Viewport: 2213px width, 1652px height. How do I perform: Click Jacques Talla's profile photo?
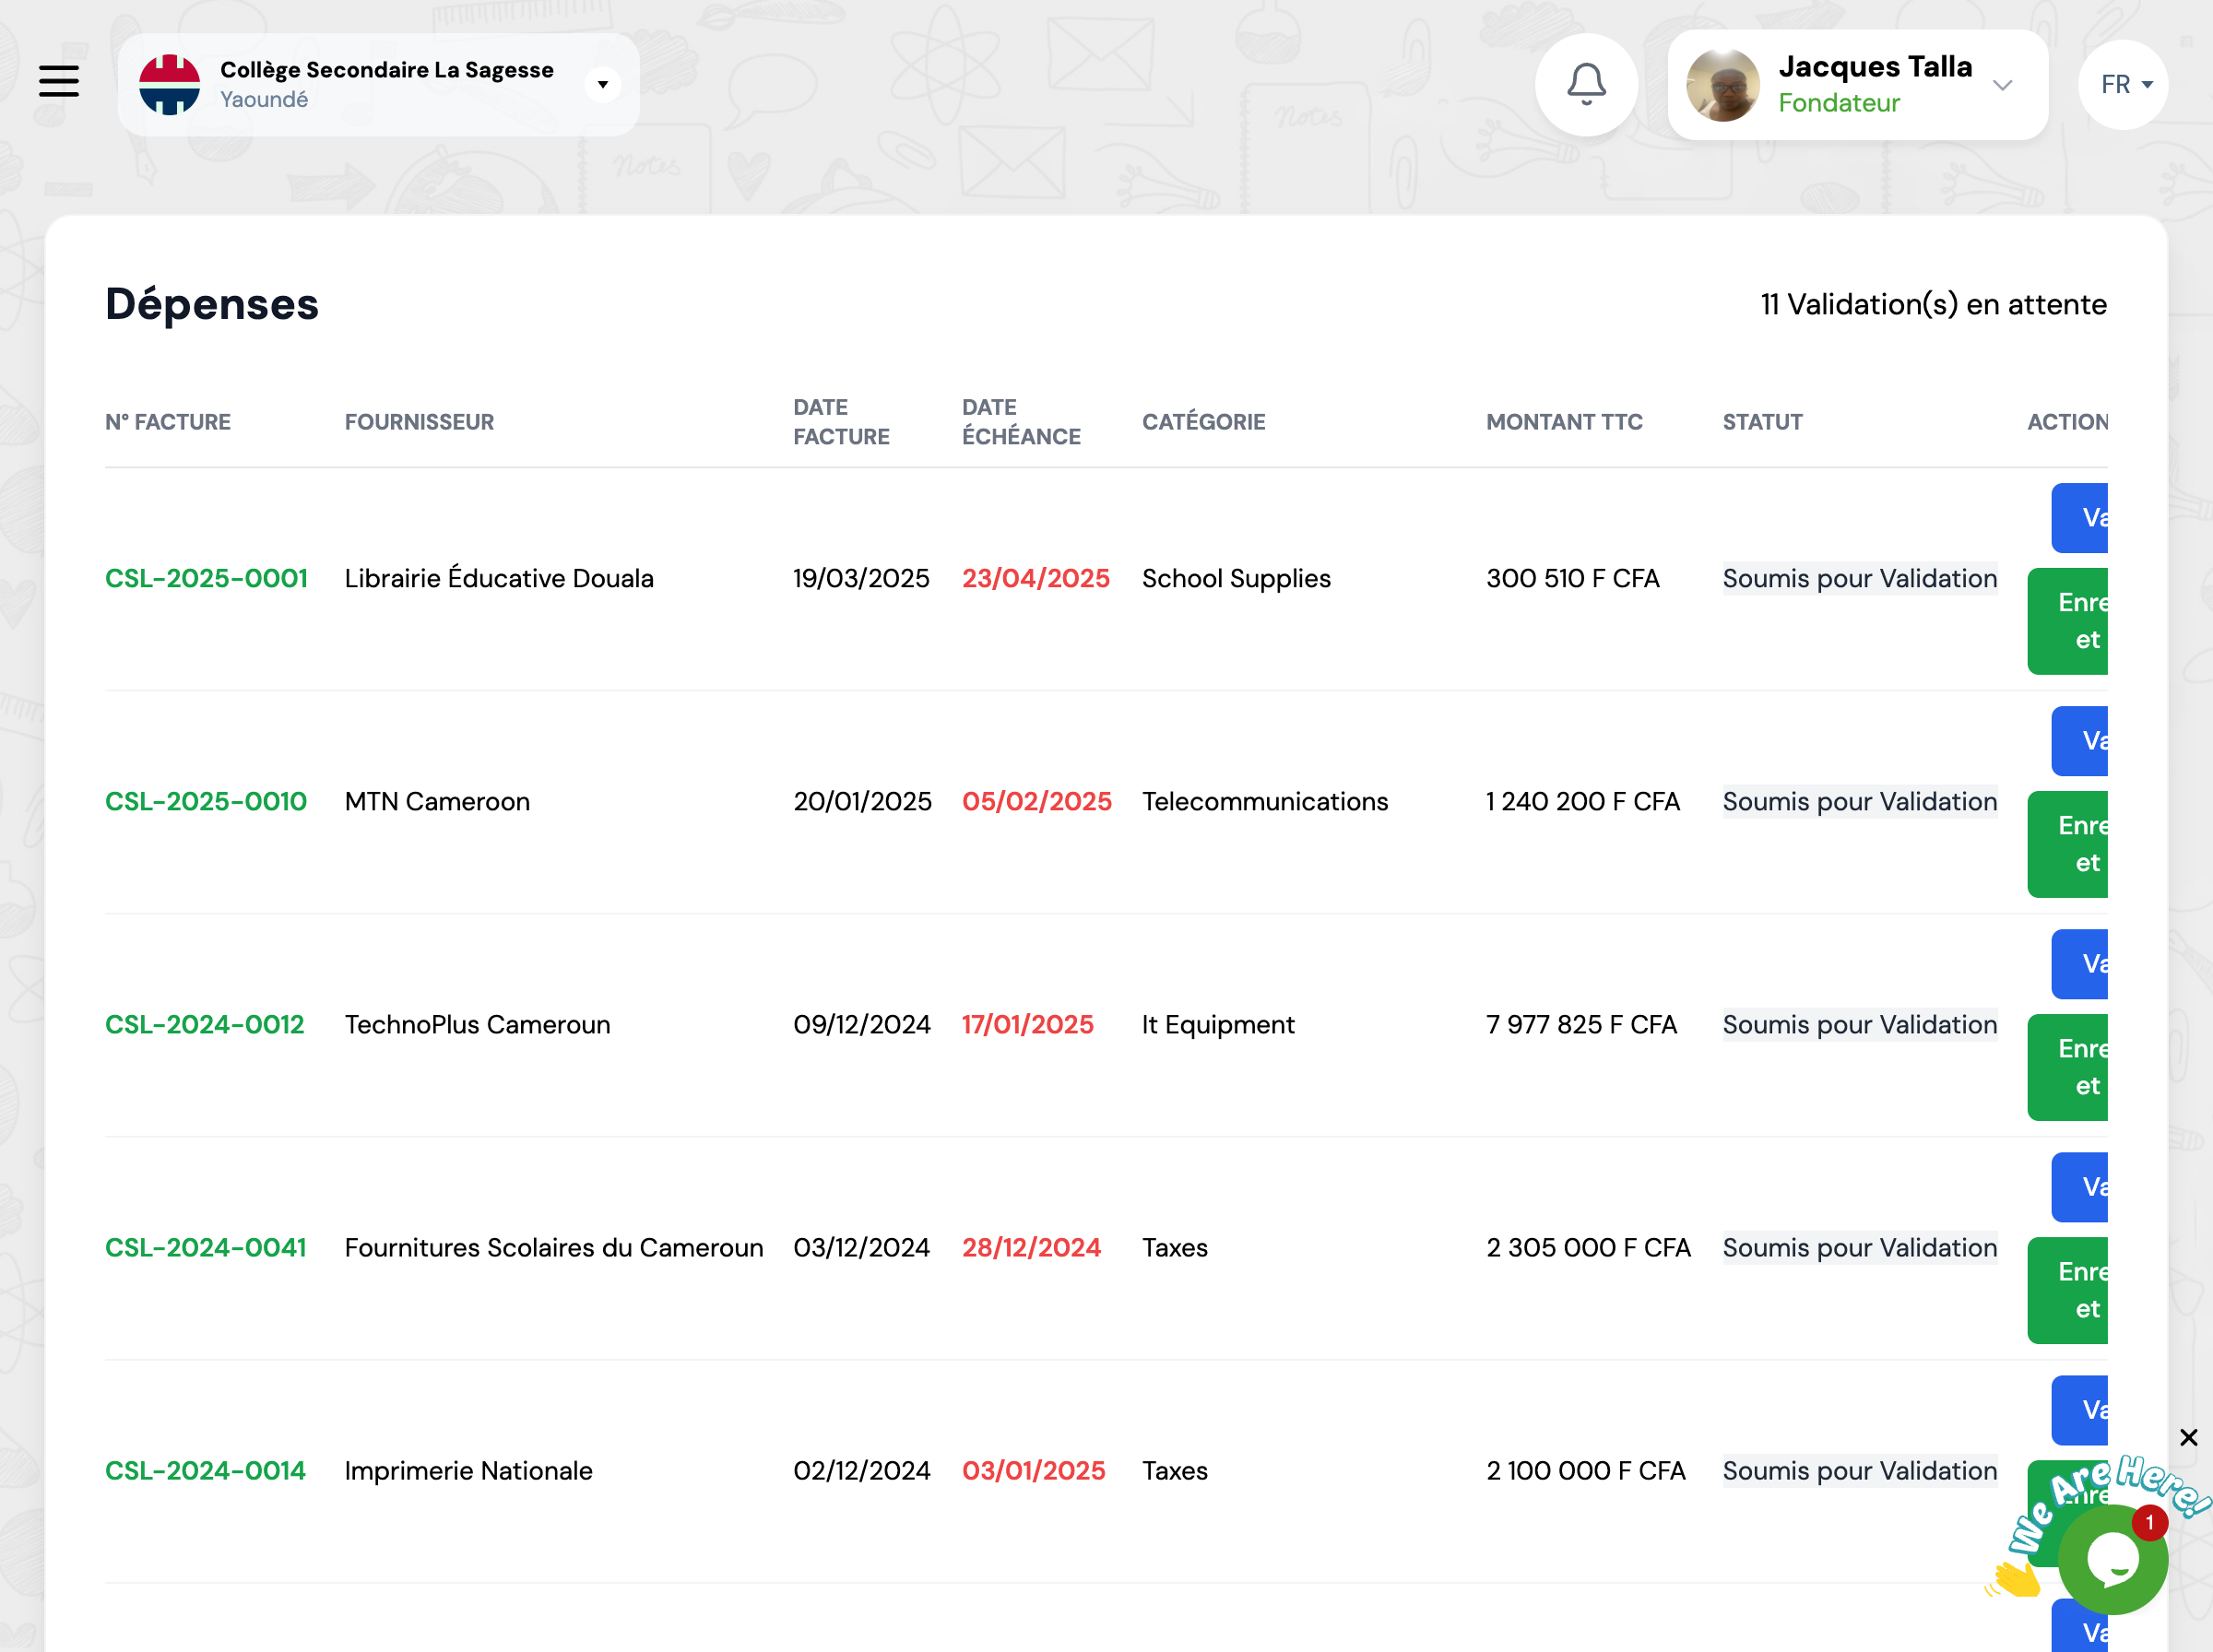click(x=1722, y=85)
